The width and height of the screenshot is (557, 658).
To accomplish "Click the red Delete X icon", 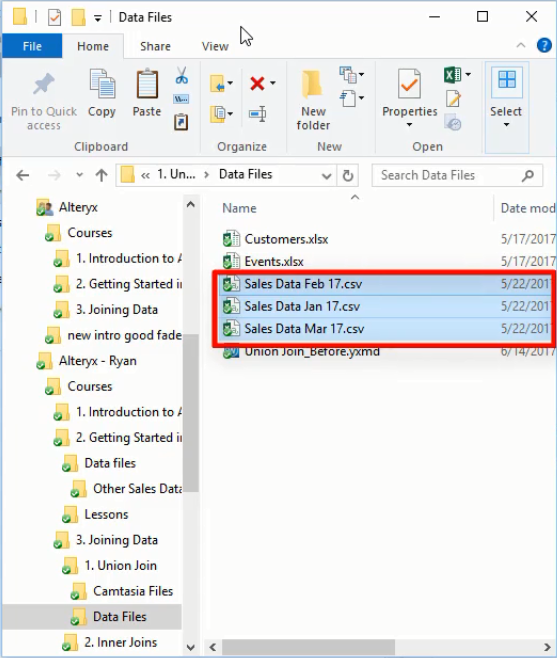I will 257,83.
